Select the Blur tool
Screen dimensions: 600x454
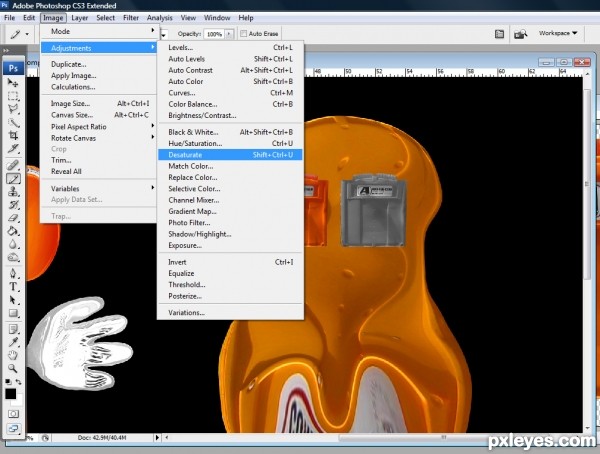pyautogui.click(x=13, y=244)
